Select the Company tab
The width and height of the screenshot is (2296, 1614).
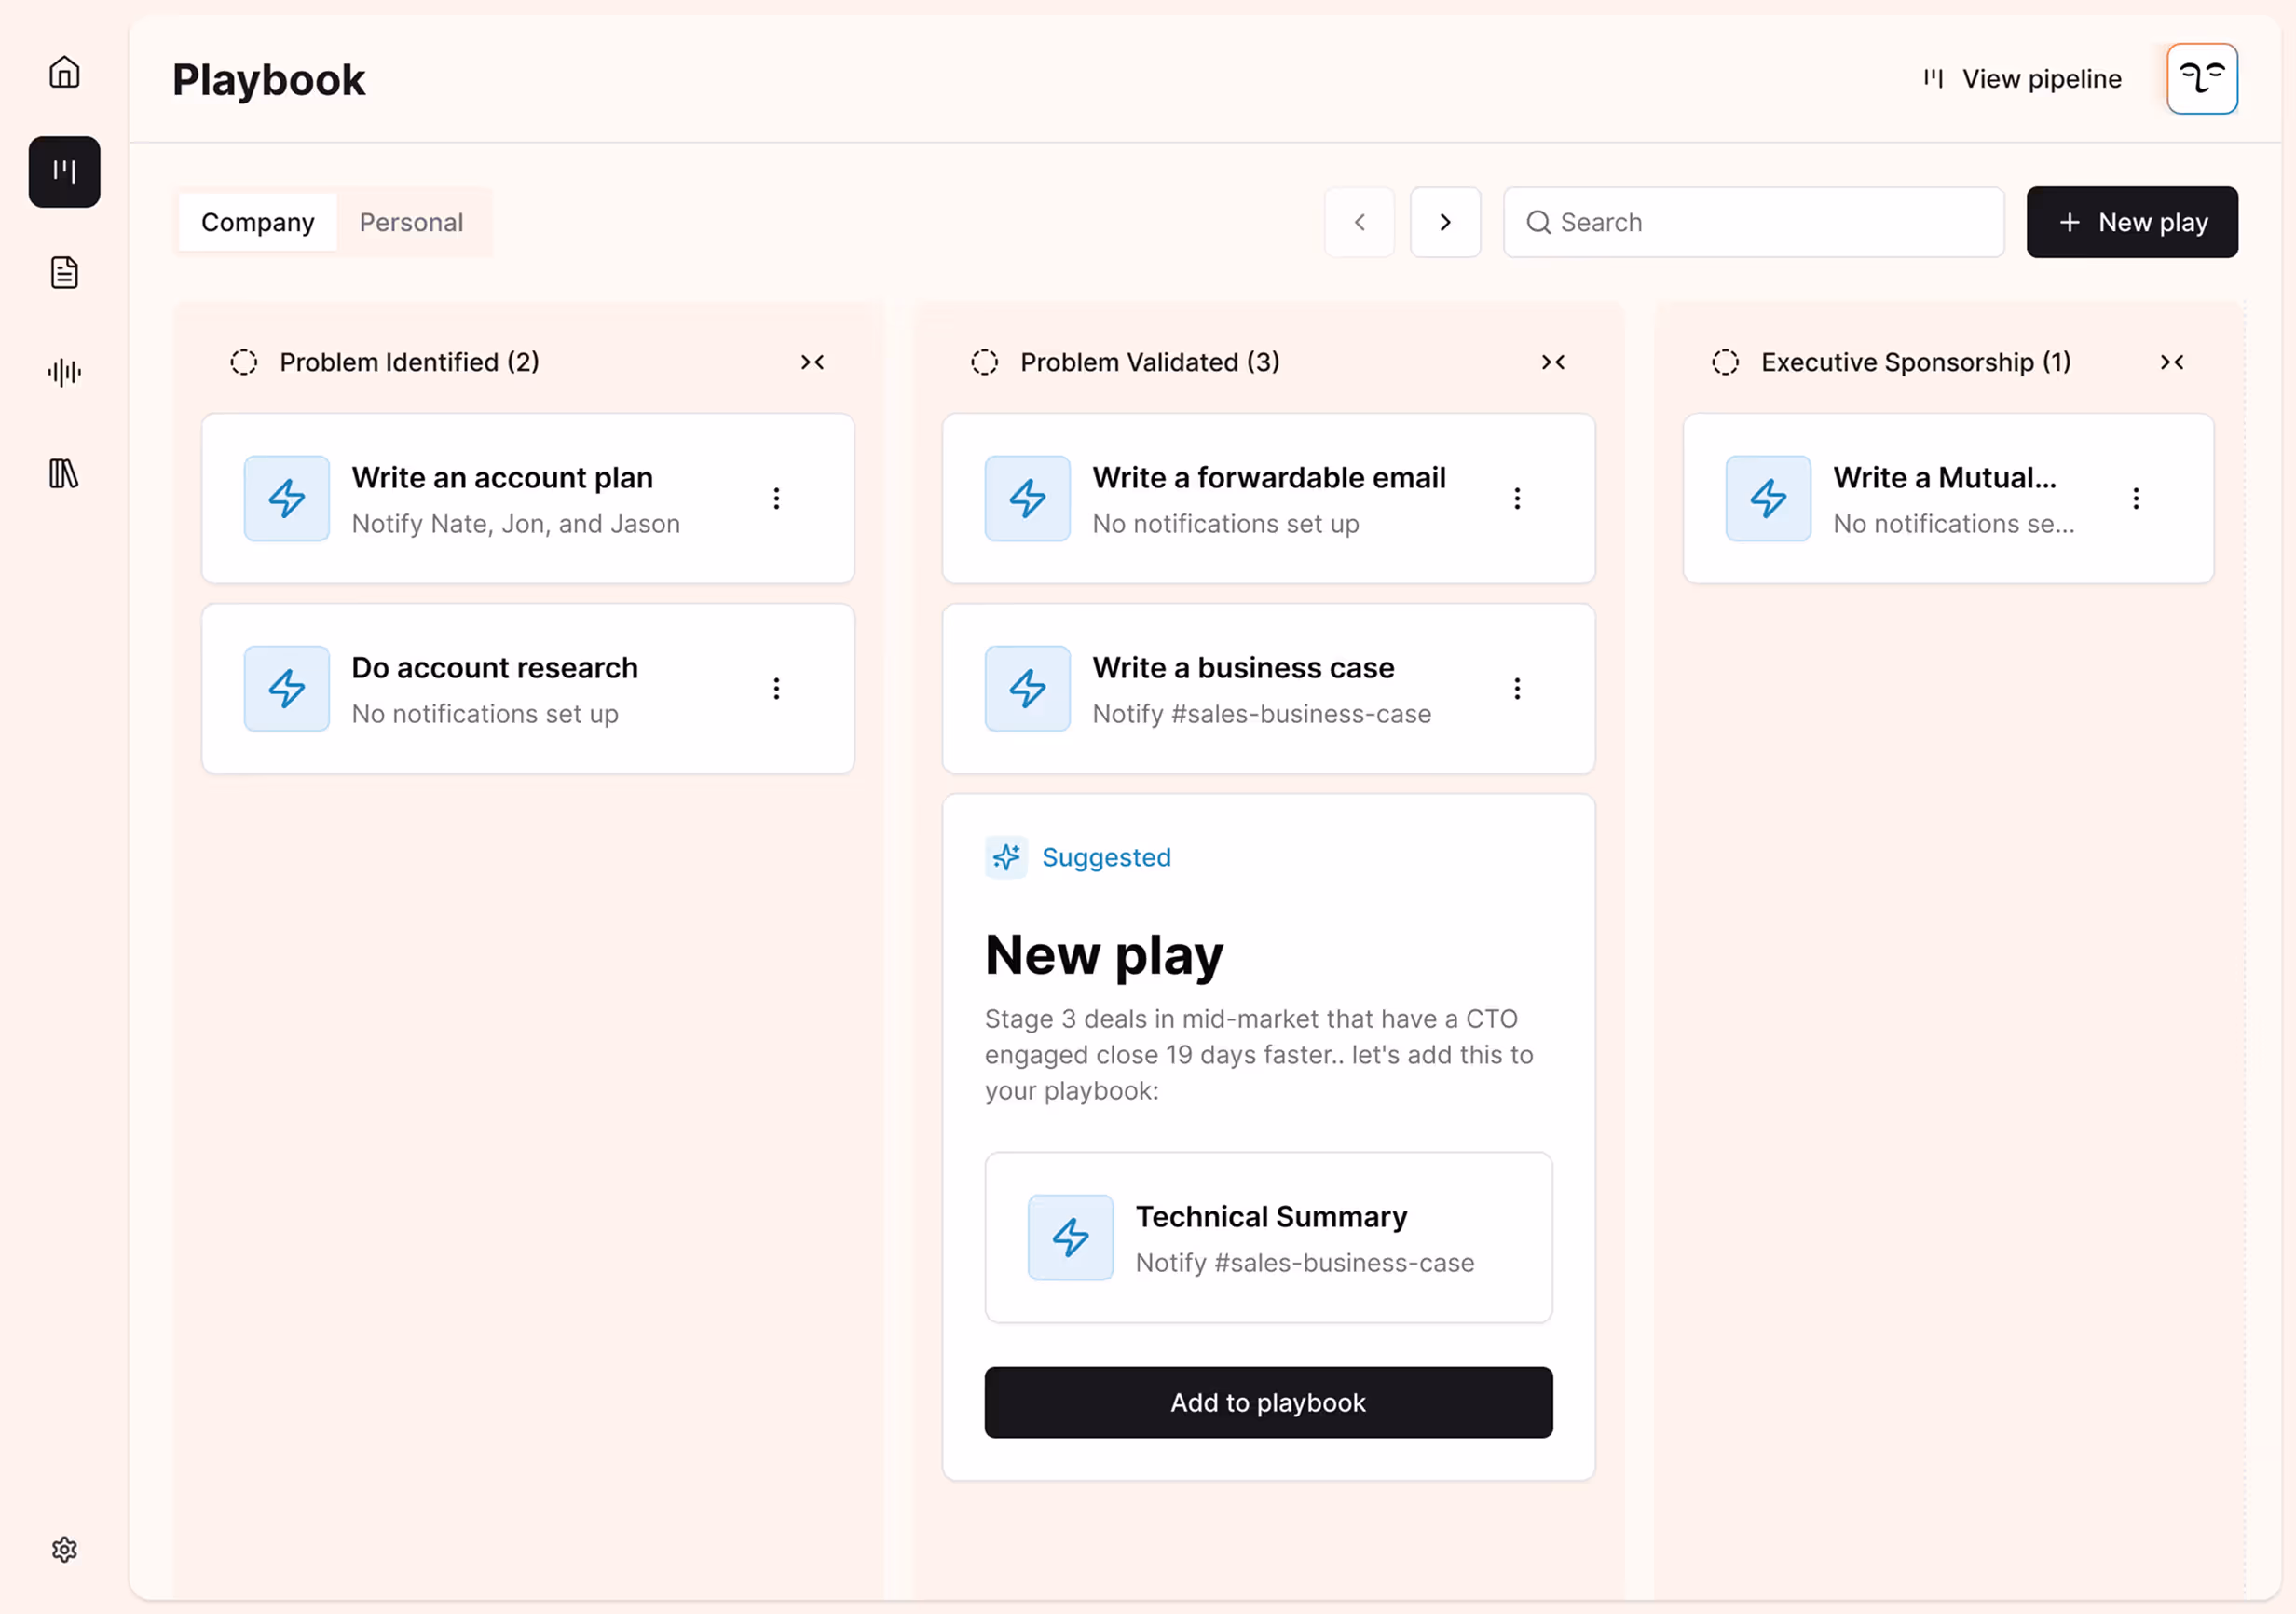[257, 222]
